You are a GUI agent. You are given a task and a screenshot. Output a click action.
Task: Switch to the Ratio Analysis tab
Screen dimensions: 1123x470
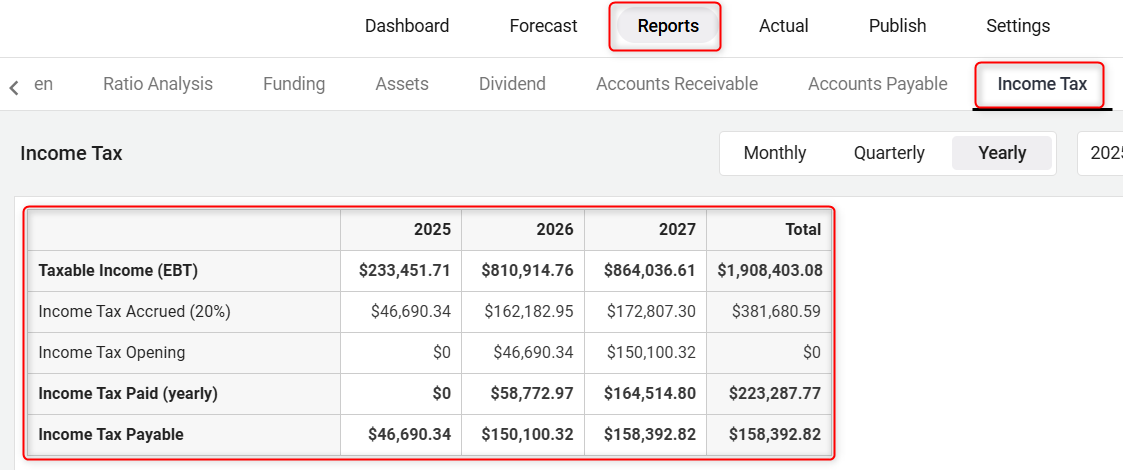click(x=158, y=84)
